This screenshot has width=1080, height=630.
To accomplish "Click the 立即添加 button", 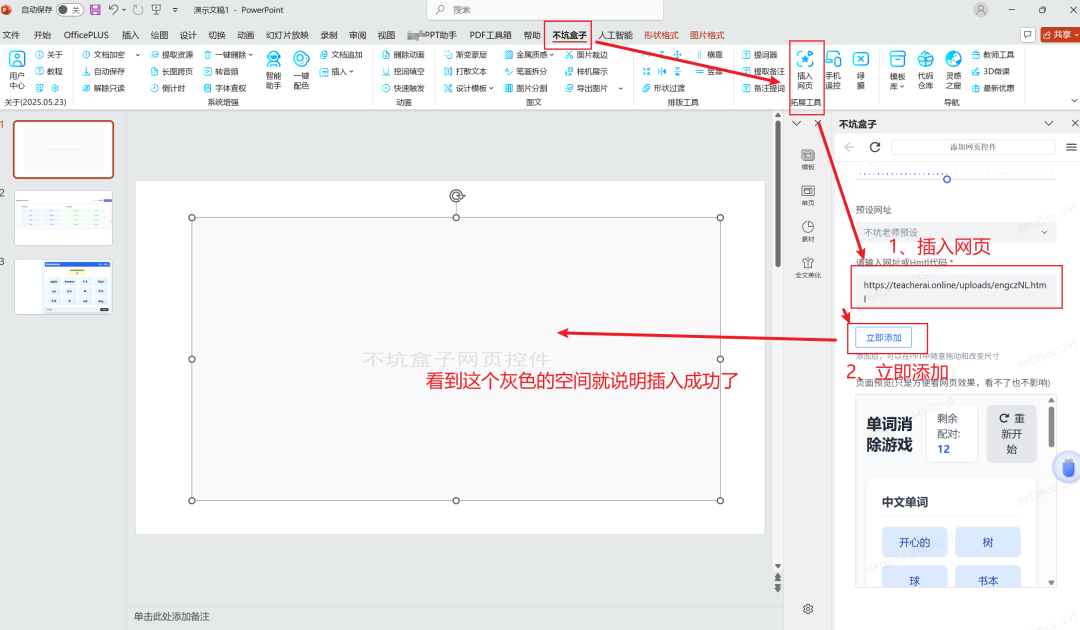I will tap(890, 337).
